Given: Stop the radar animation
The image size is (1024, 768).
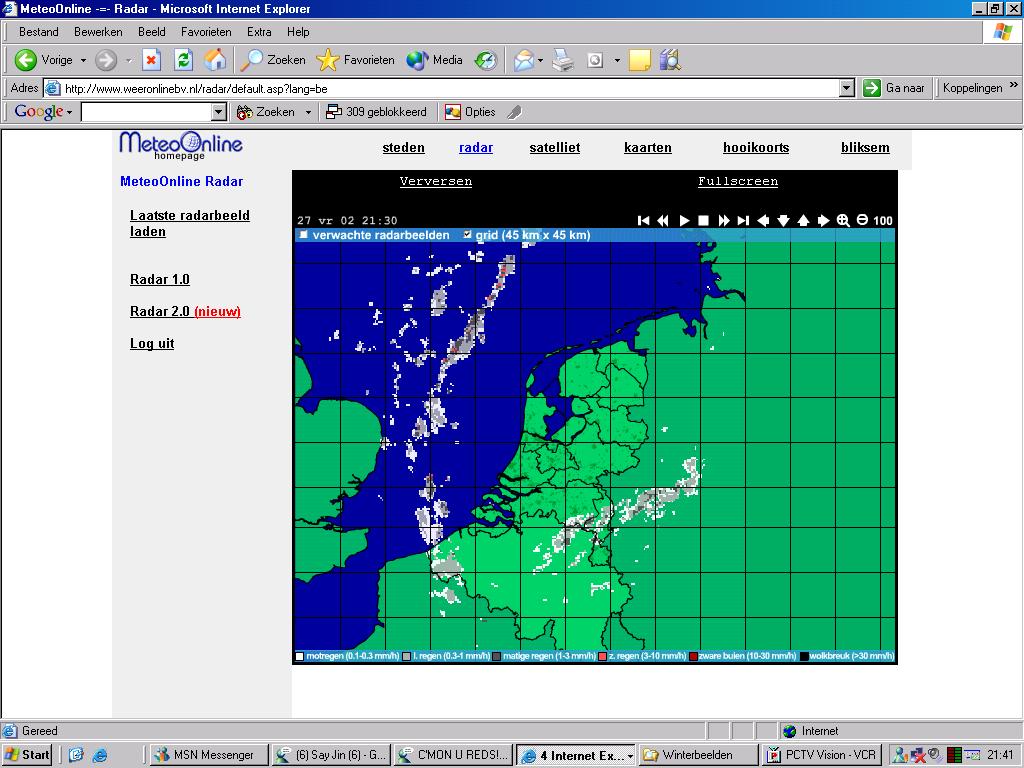Looking at the screenshot, I should coord(703,221).
